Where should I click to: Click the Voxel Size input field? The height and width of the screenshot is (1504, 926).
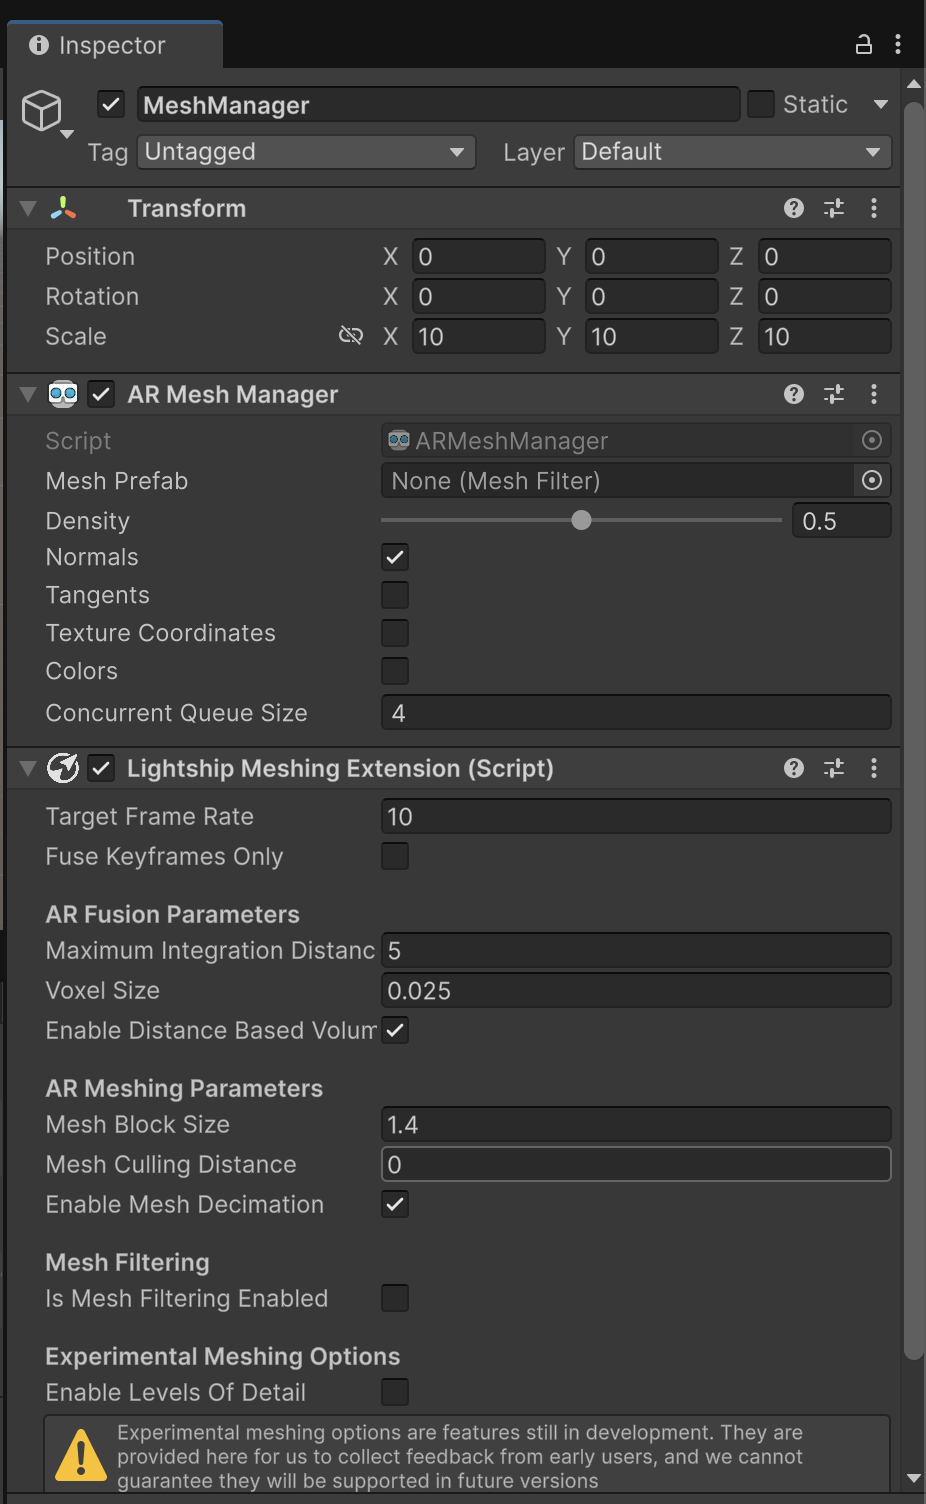[x=636, y=990]
